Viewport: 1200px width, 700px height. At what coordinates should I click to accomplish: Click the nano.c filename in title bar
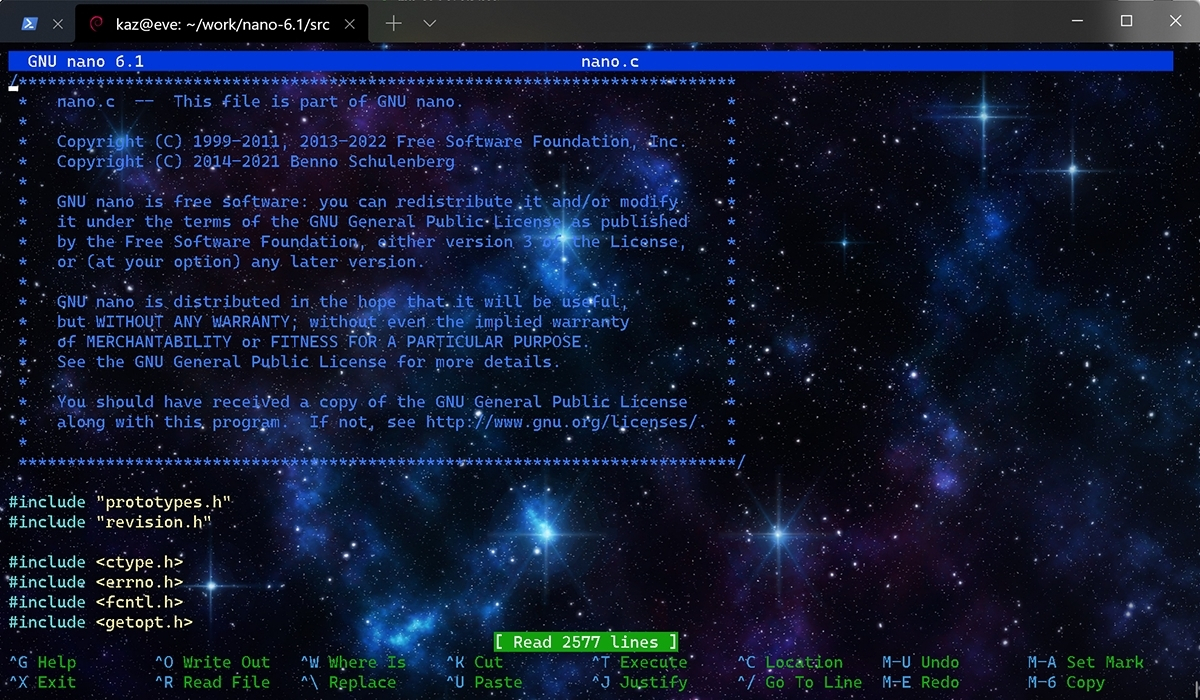[610, 62]
